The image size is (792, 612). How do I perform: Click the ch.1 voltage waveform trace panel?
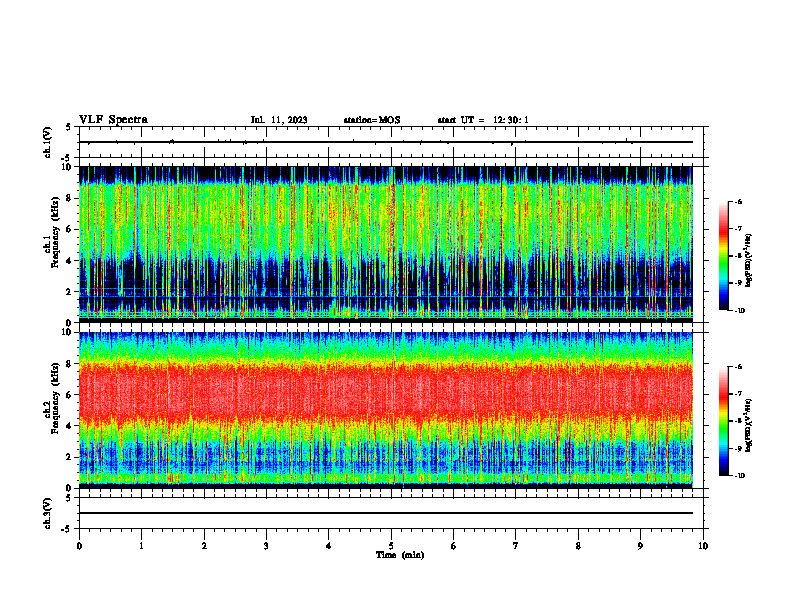click(391, 142)
